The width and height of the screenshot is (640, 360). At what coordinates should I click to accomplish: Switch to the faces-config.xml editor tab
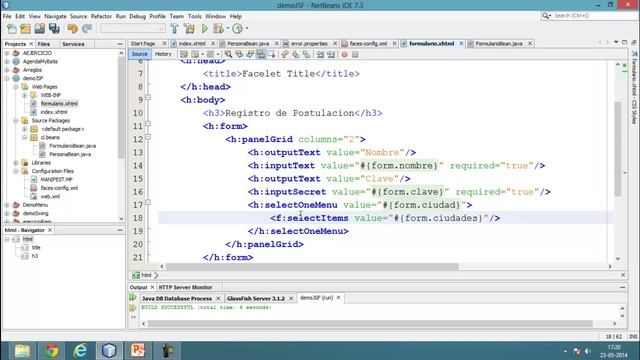point(368,44)
